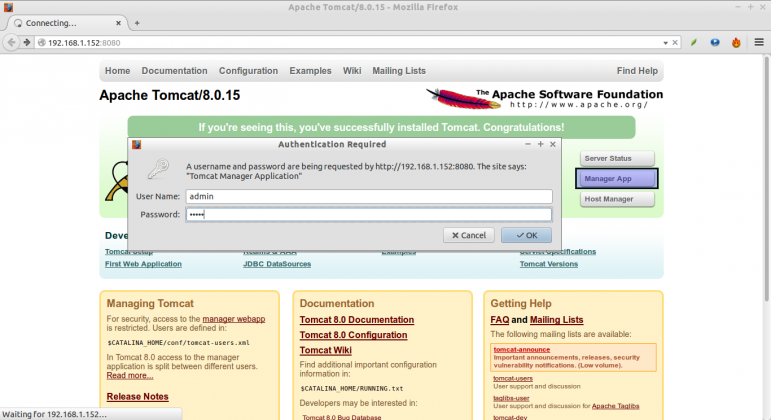Image resolution: width=771 pixels, height=420 pixels.
Task: Open Tomcat 8.0 Configuration link
Action: [354, 335]
